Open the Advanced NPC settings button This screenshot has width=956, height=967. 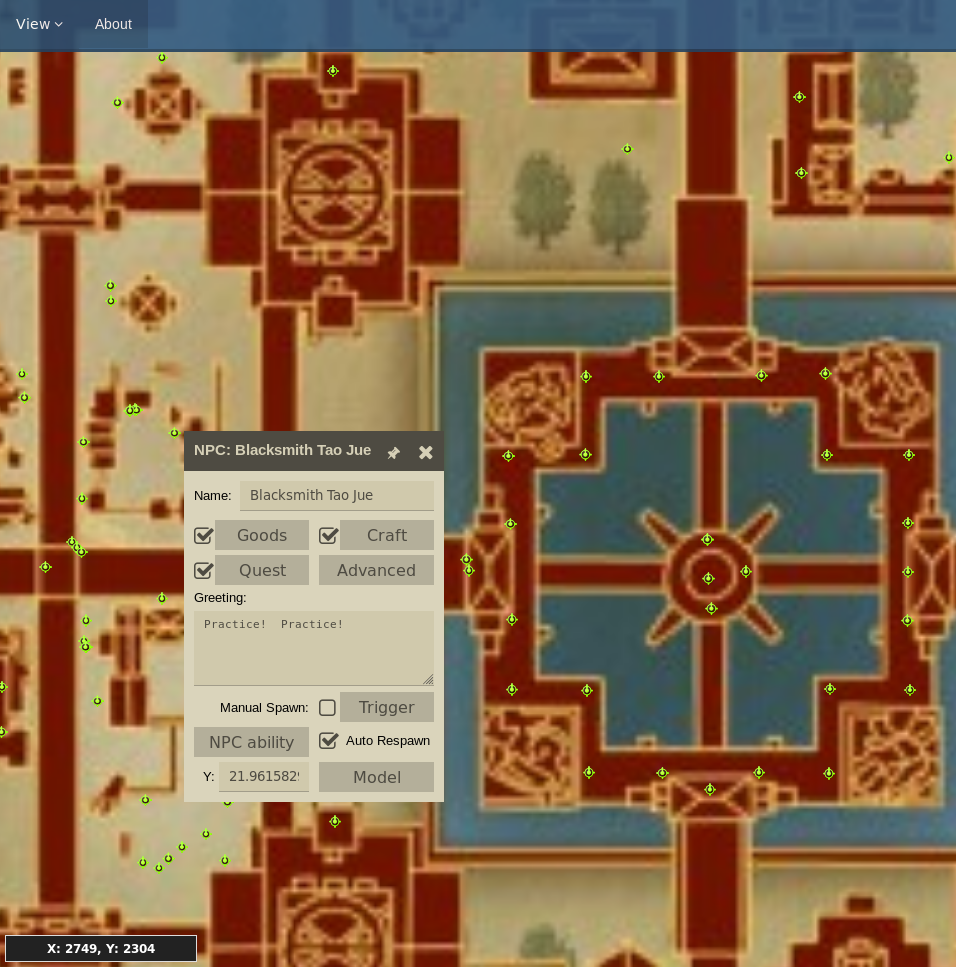376,570
